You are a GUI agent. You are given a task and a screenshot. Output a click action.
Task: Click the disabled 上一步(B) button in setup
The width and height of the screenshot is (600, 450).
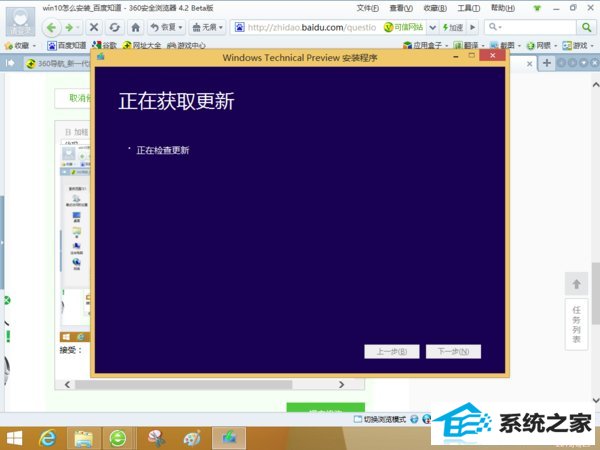pos(392,351)
